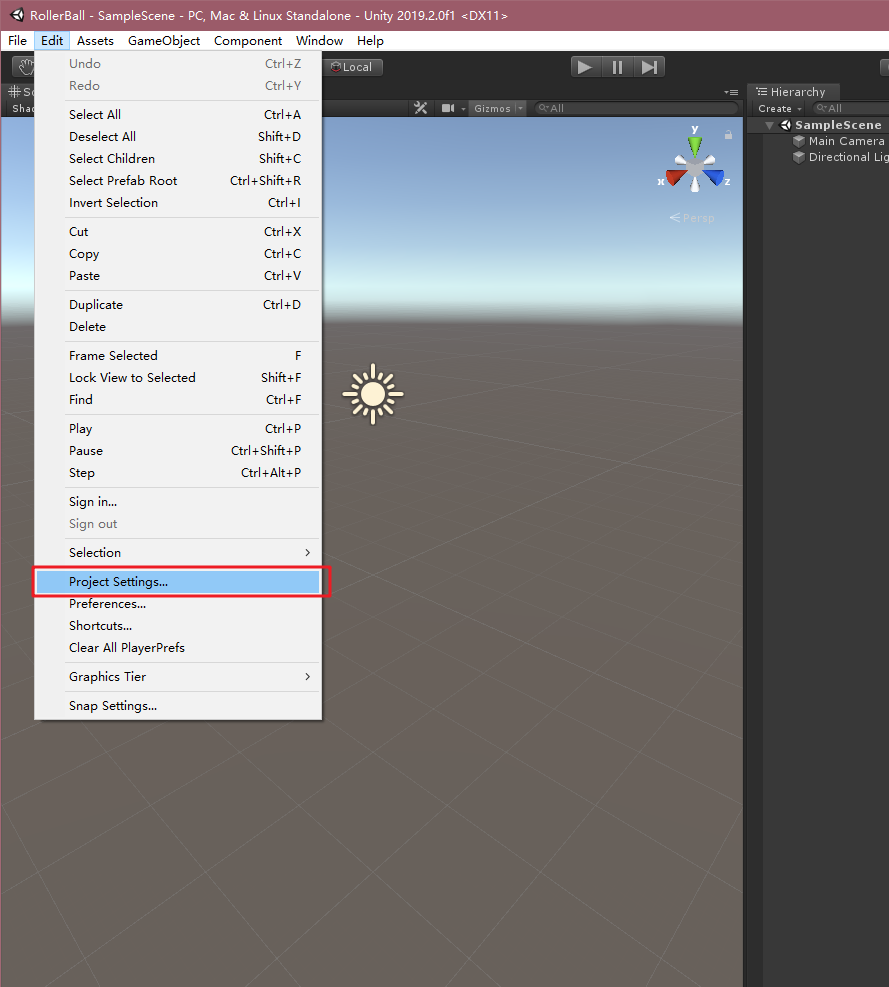Viewport: 889px width, 987px height.
Task: Expand the Selection submenu
Action: (x=178, y=553)
